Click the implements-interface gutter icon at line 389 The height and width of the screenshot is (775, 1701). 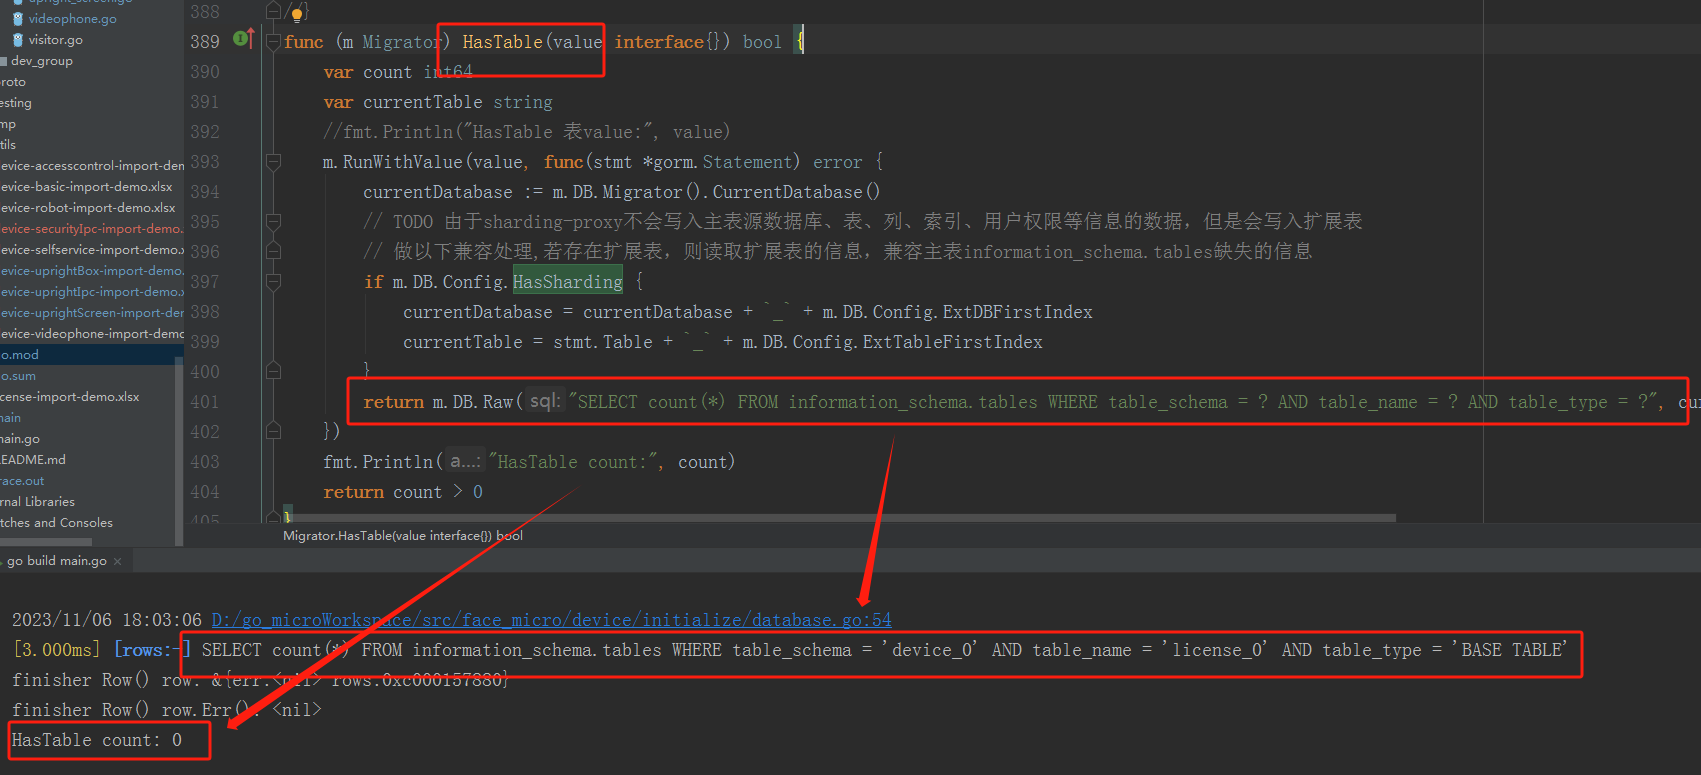click(242, 39)
